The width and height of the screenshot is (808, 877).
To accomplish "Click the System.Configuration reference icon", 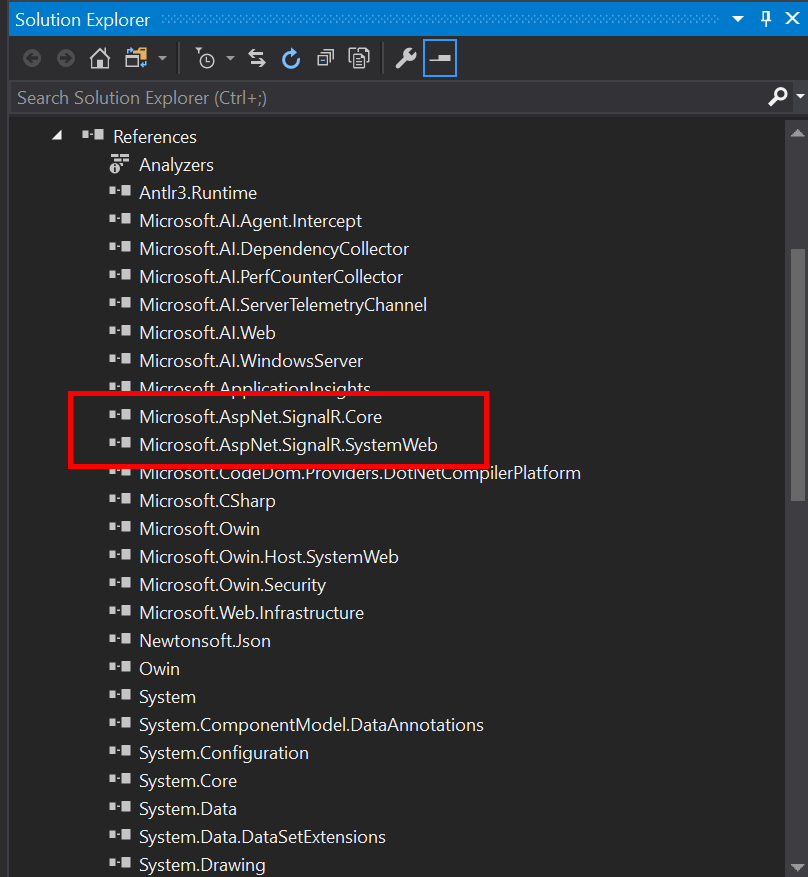I will (120, 751).
